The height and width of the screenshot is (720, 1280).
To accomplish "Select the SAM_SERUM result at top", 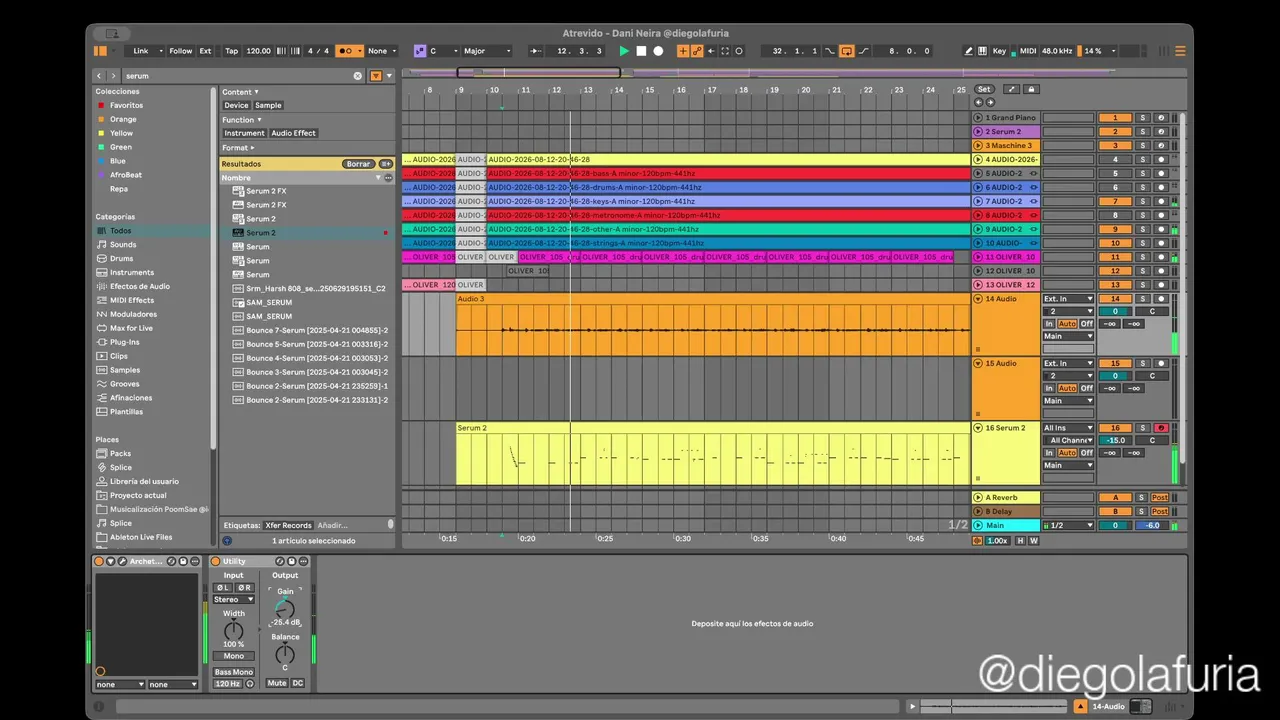I will click(x=269, y=303).
